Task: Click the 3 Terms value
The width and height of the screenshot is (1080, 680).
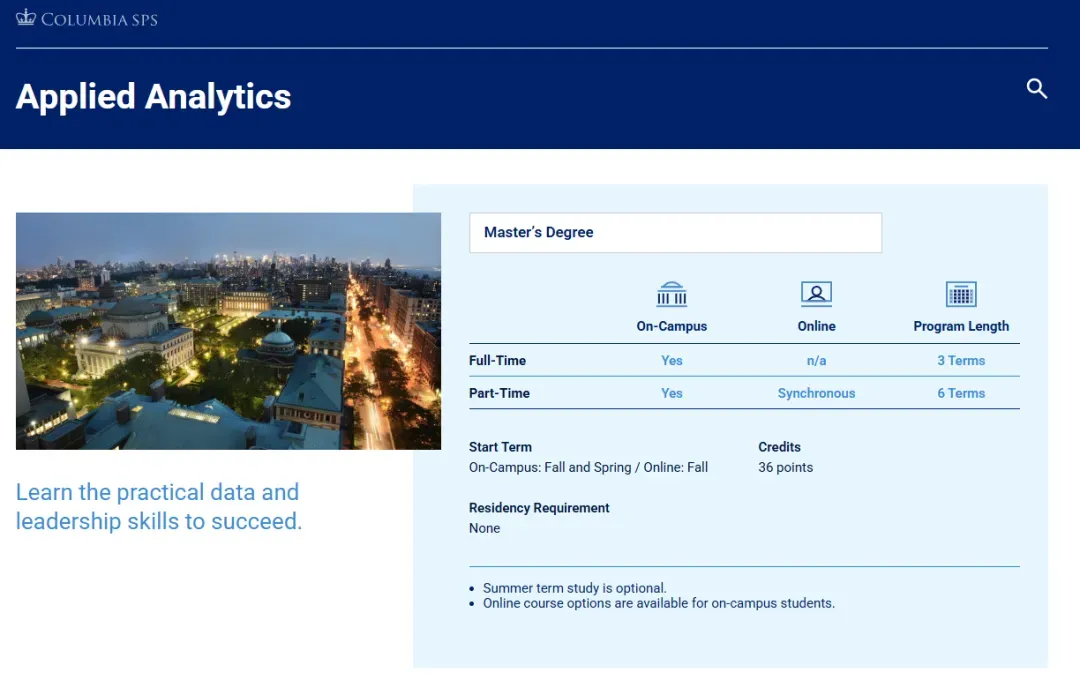Action: [x=961, y=360]
